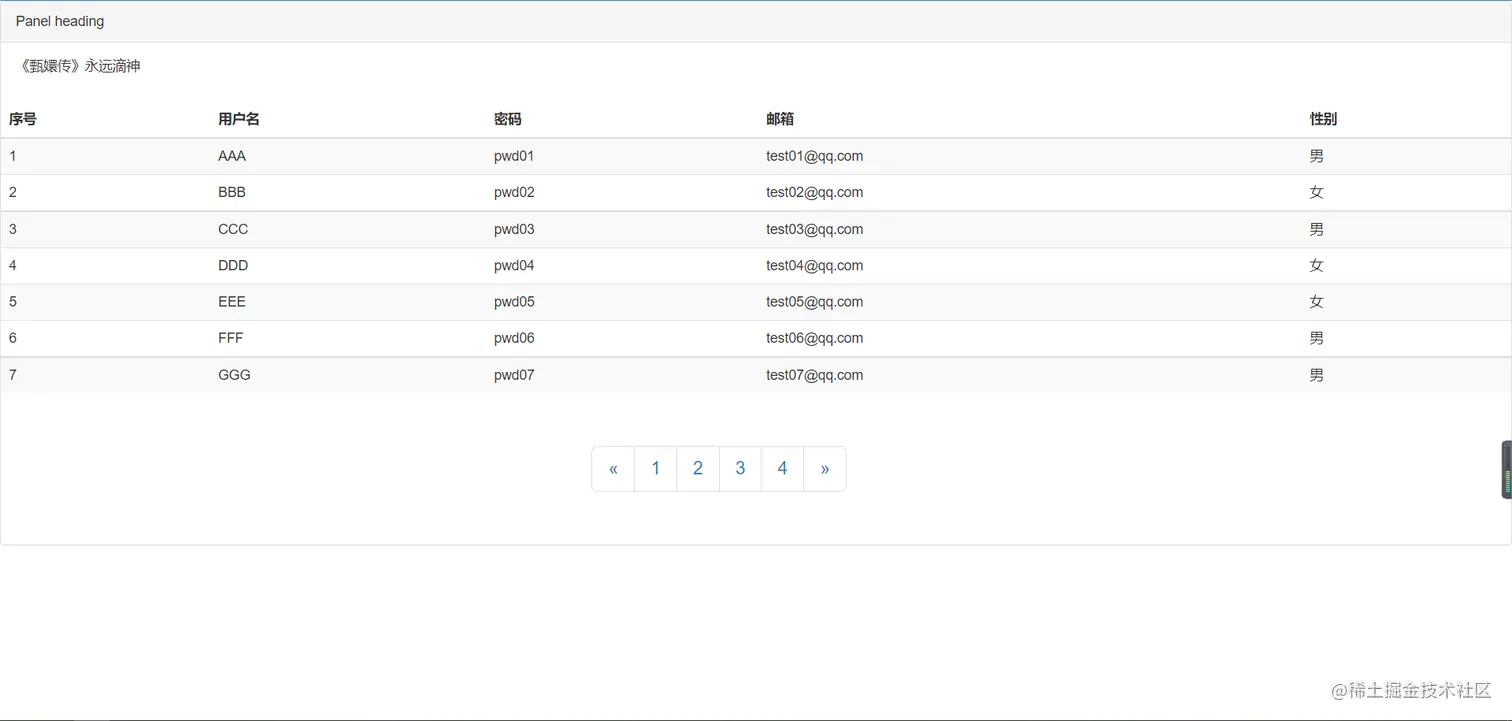This screenshot has height=721, width=1512.
Task: Click the 密码 column header
Action: 508,119
